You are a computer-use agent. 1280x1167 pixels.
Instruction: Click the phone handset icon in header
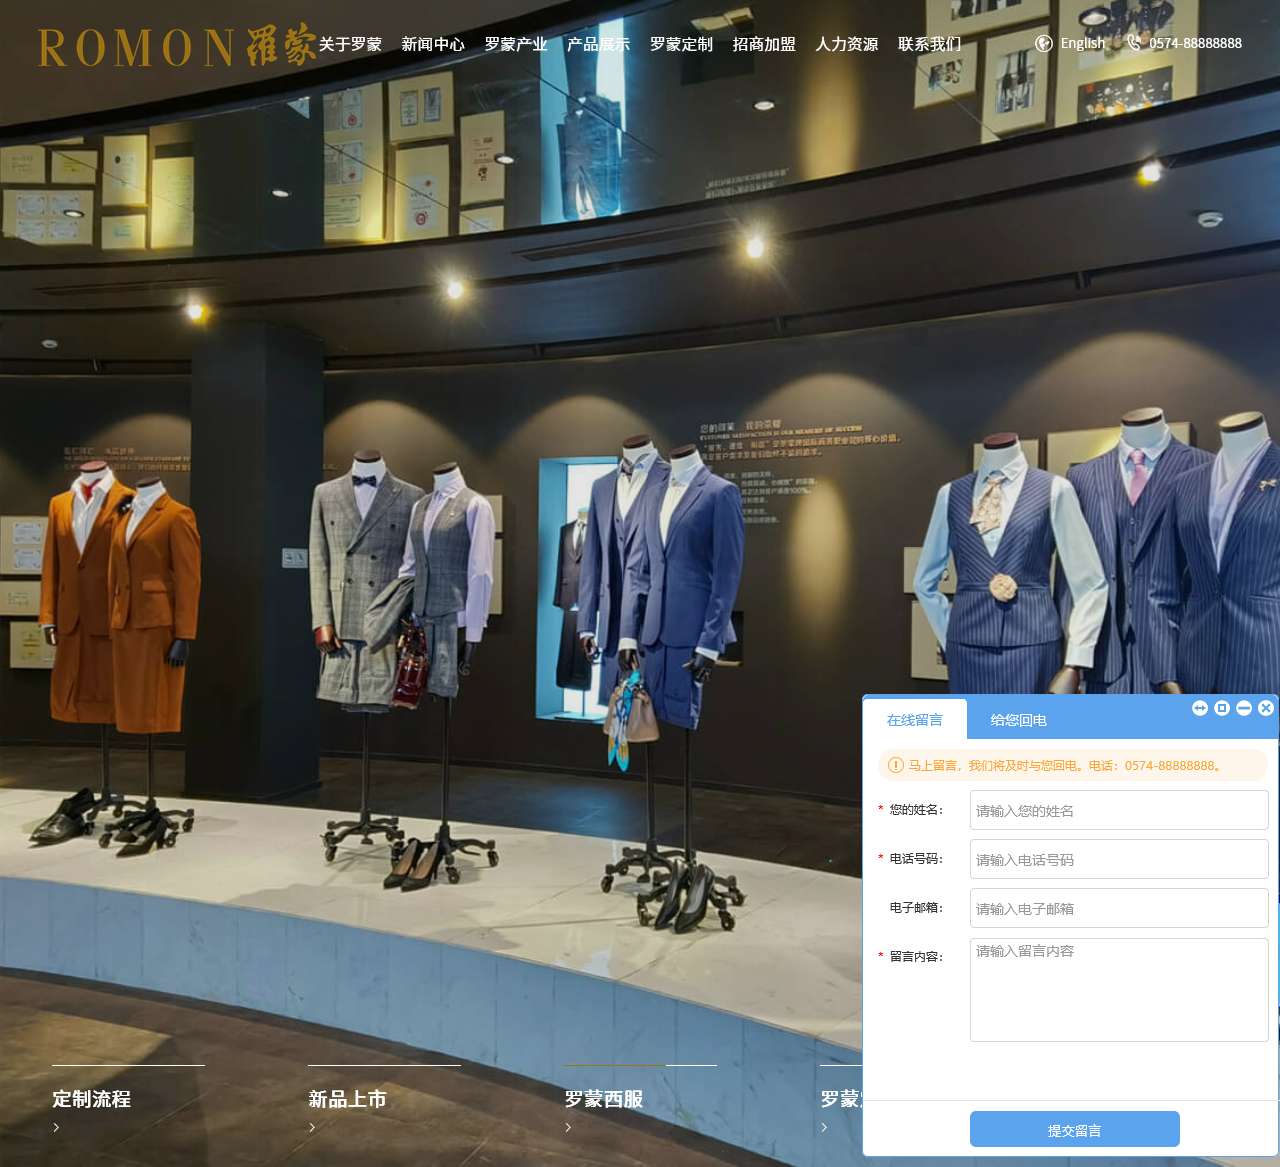coord(1133,43)
